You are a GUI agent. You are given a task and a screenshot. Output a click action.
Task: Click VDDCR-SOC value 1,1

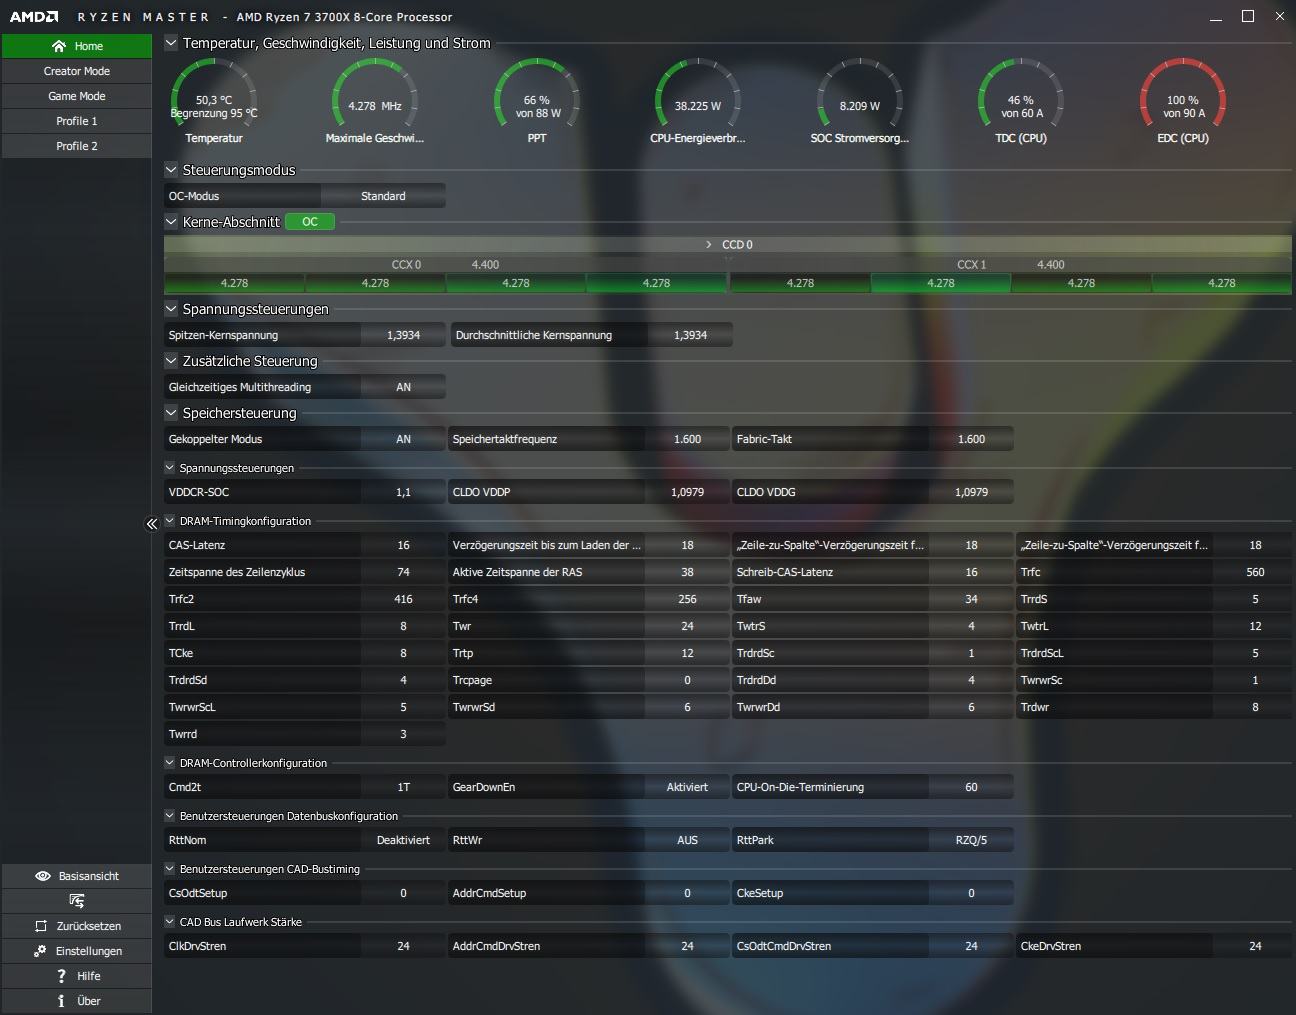403,492
